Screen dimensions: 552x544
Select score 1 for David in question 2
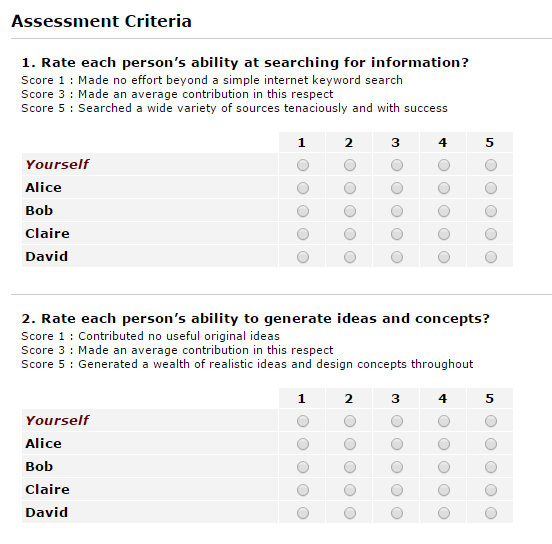(x=303, y=513)
